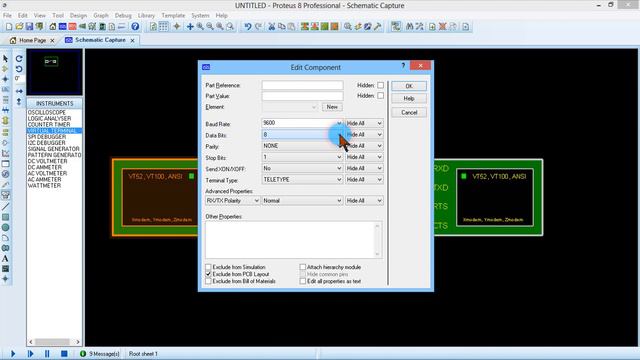Open the Normal polarity value dropdown
The height and width of the screenshot is (360, 640).
(x=302, y=201)
